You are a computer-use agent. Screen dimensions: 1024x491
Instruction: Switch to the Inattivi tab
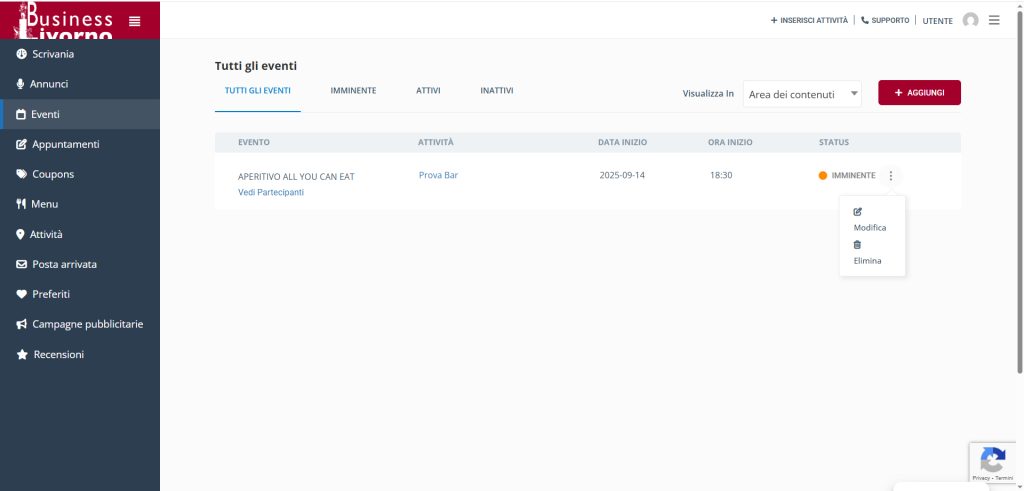pyautogui.click(x=496, y=91)
